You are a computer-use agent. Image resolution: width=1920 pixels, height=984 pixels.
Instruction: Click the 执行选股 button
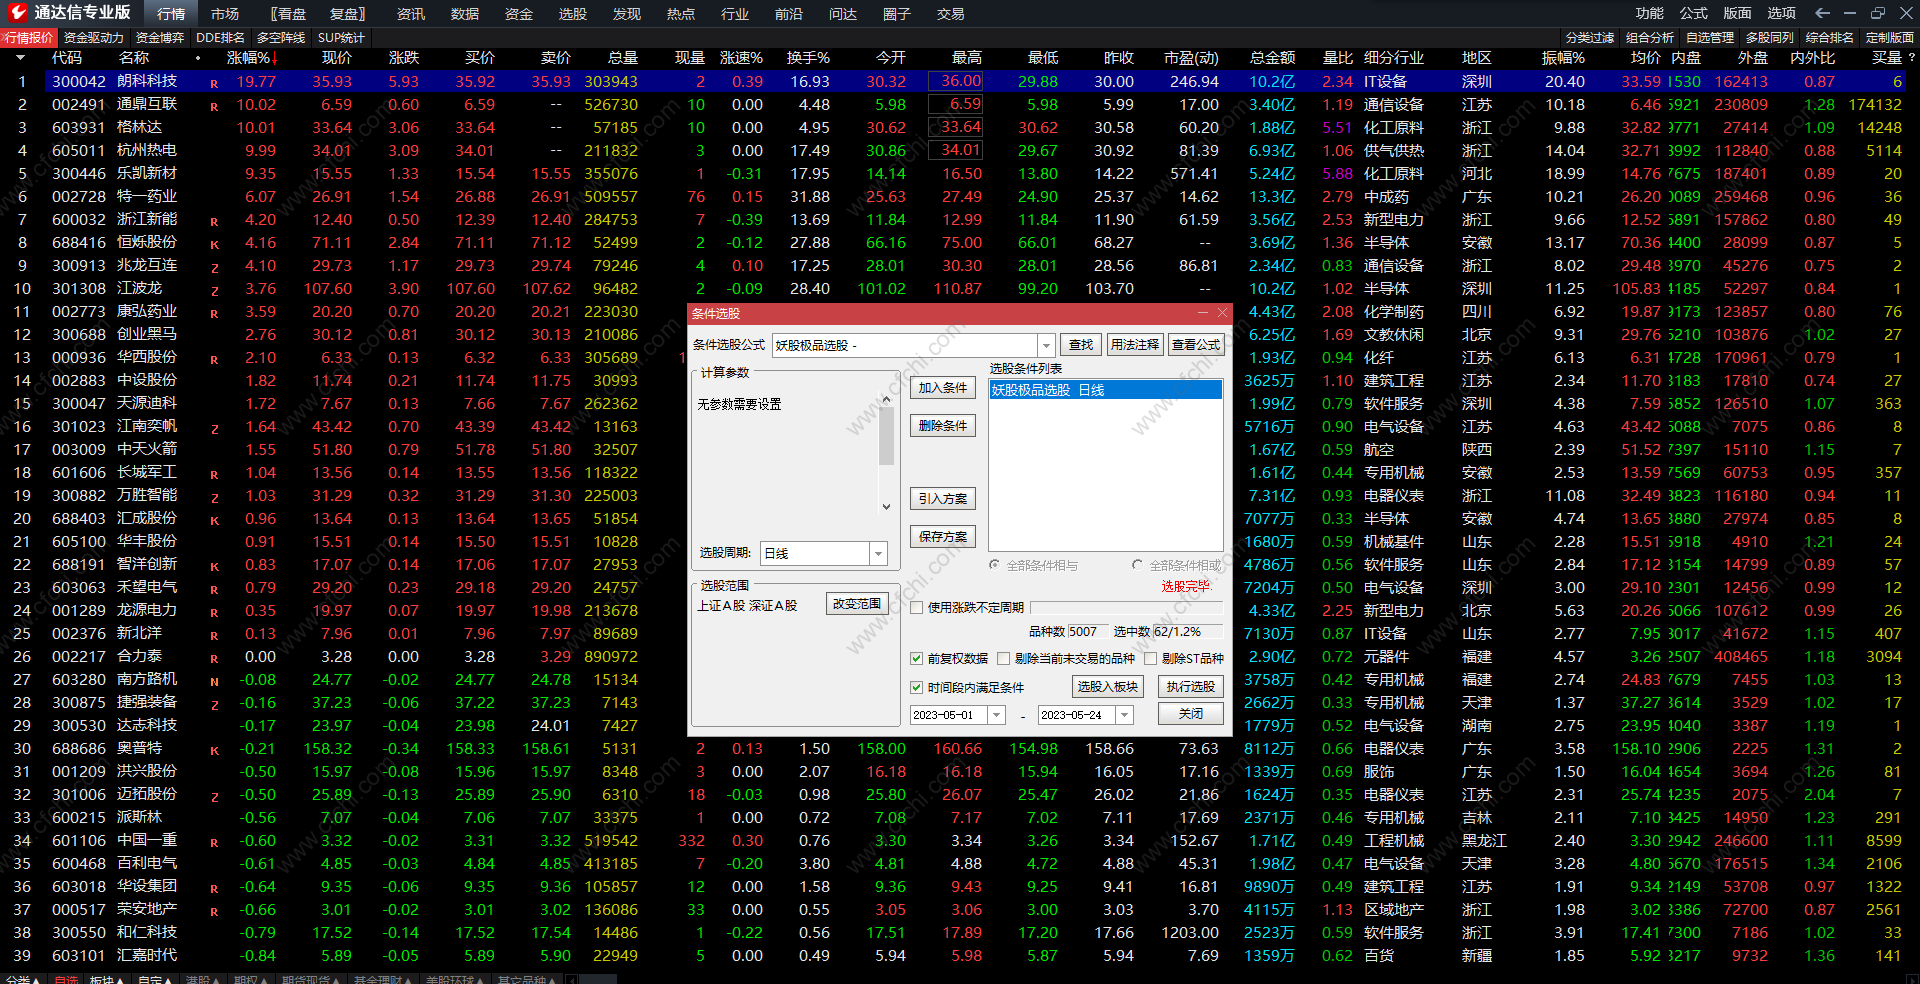tap(1190, 686)
